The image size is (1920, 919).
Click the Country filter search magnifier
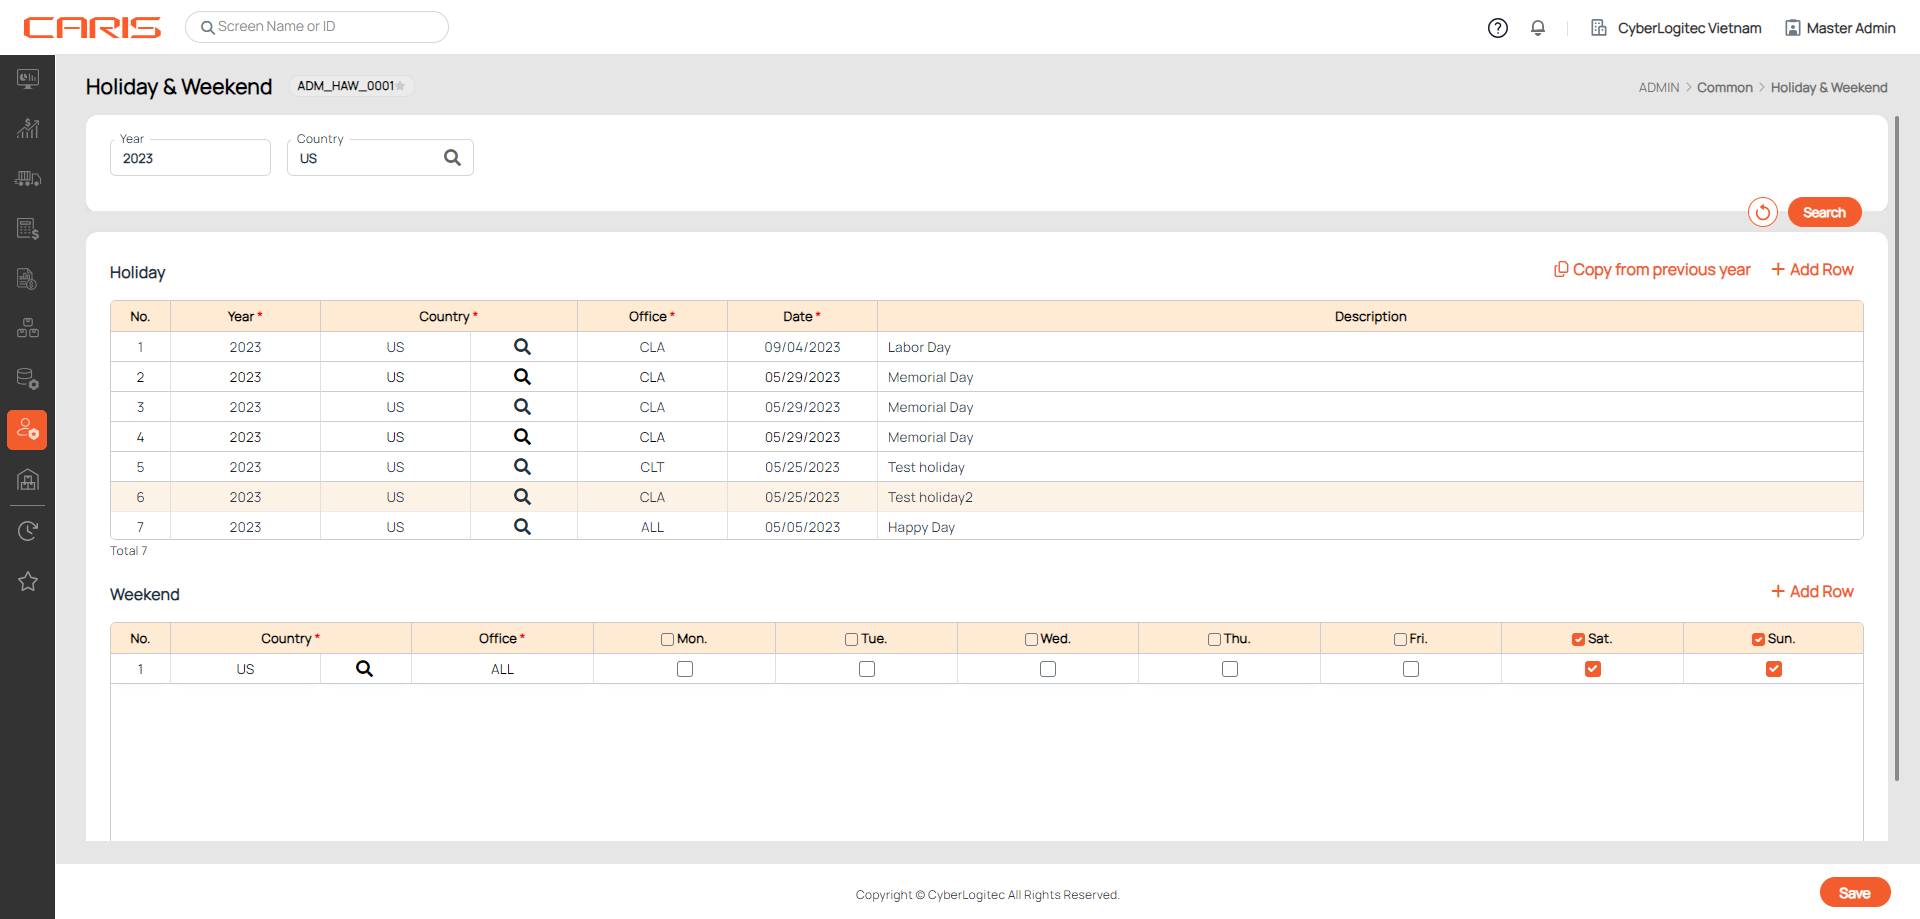(x=452, y=158)
